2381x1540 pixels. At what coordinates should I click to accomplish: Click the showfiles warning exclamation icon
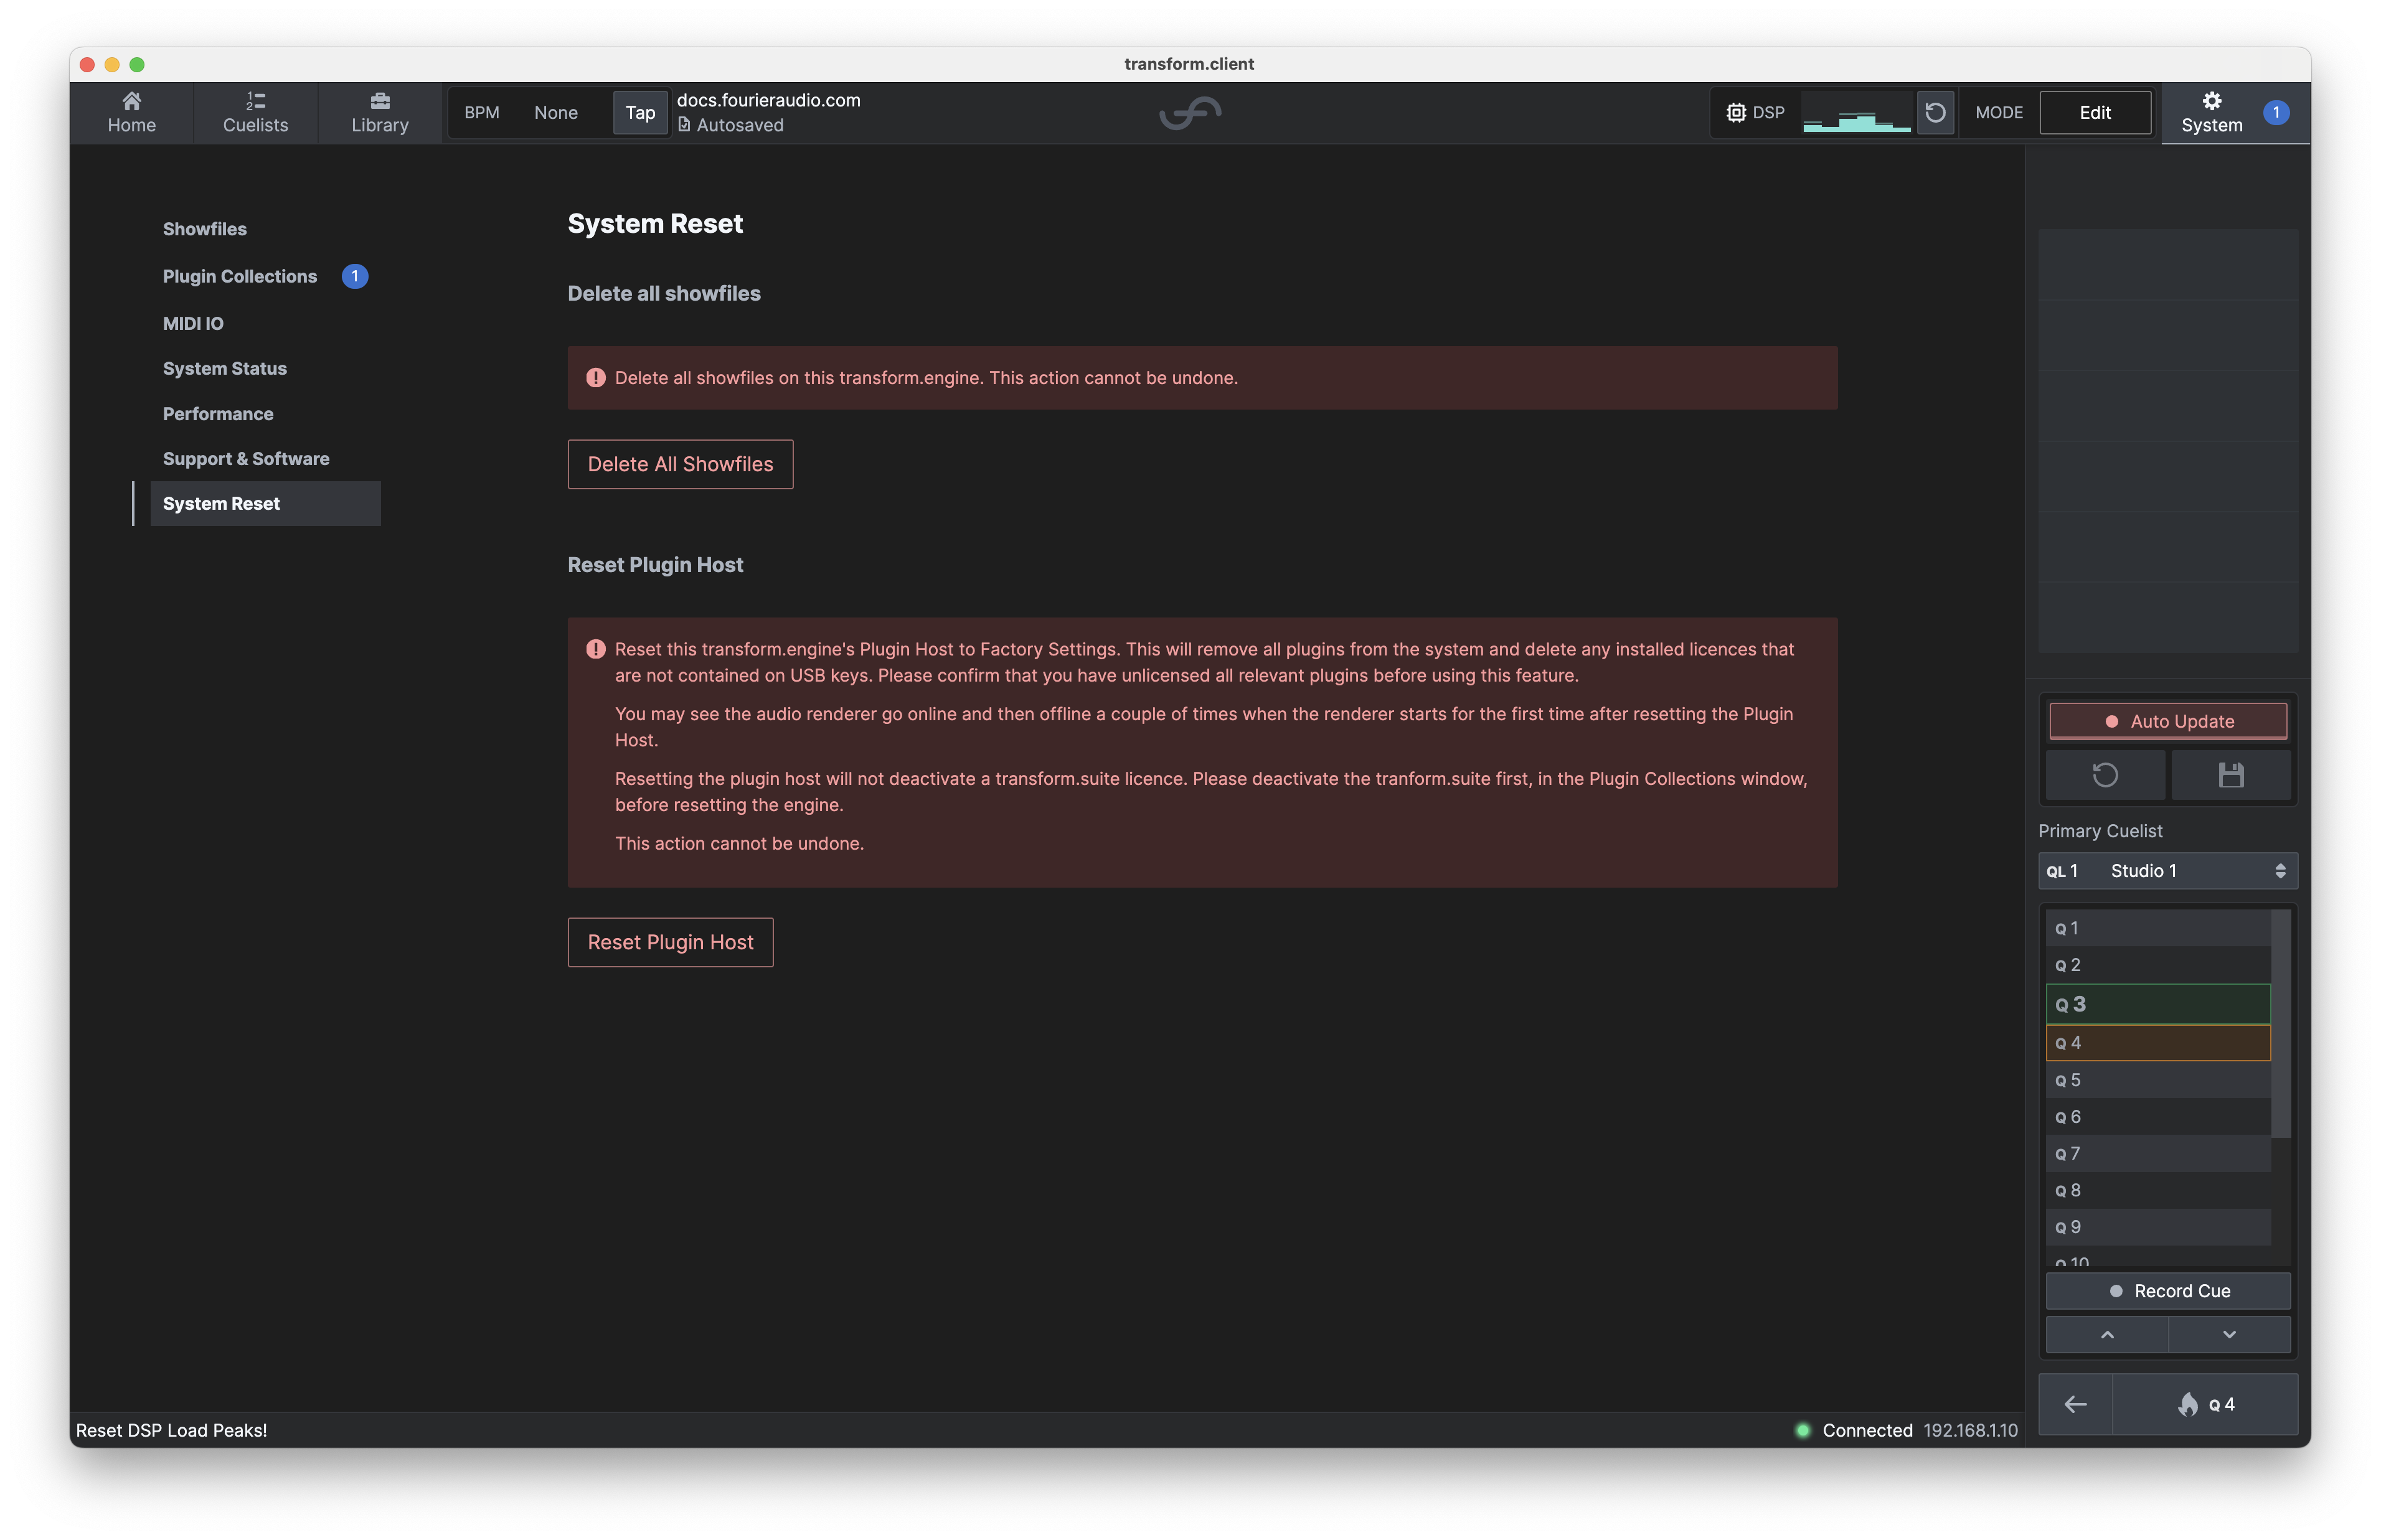click(x=595, y=378)
